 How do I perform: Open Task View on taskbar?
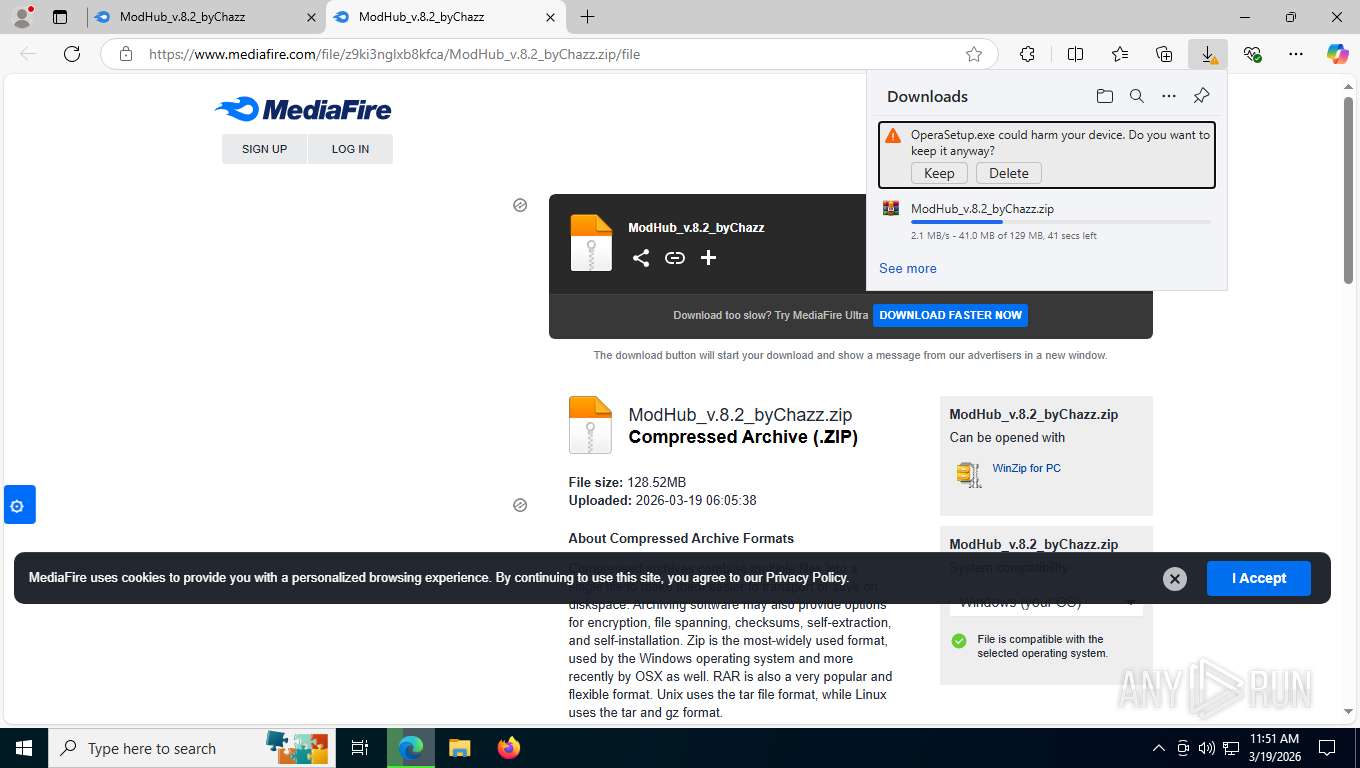360,748
